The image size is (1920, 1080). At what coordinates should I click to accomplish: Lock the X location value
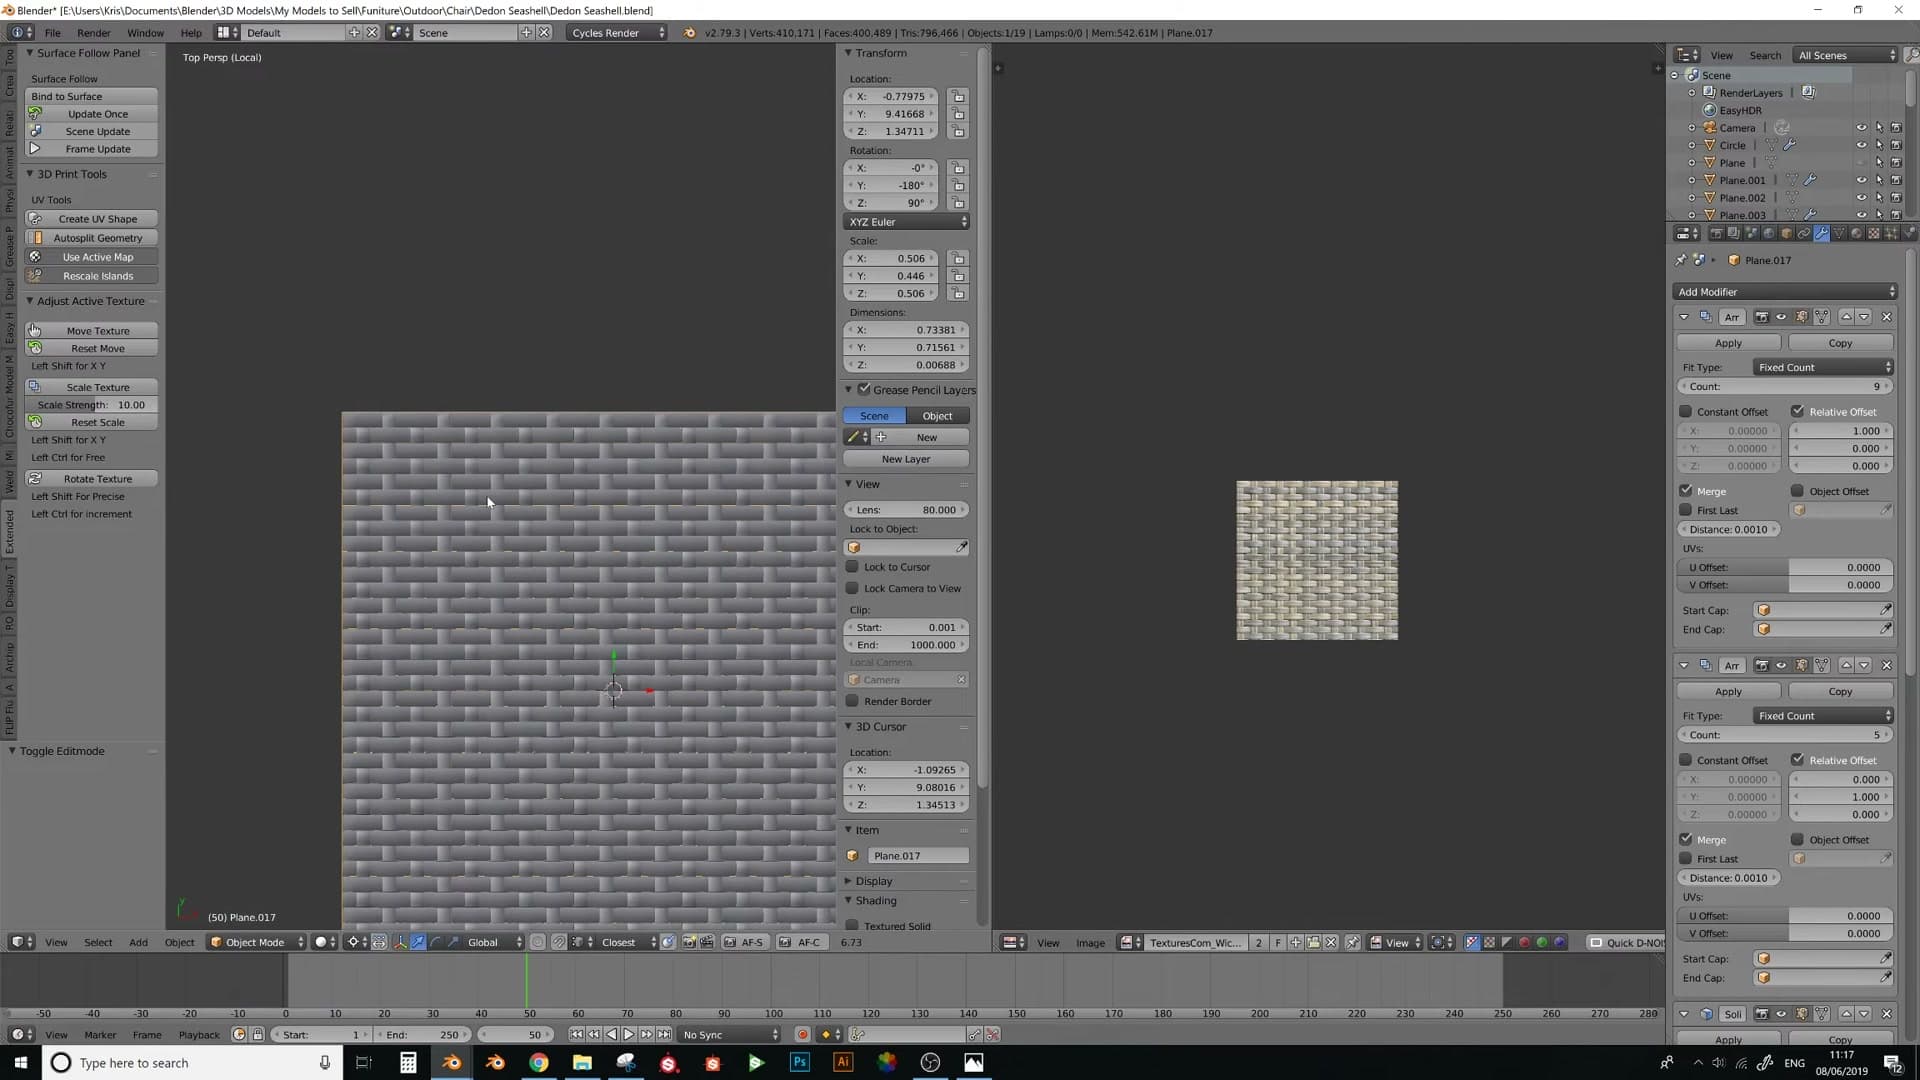click(x=958, y=96)
